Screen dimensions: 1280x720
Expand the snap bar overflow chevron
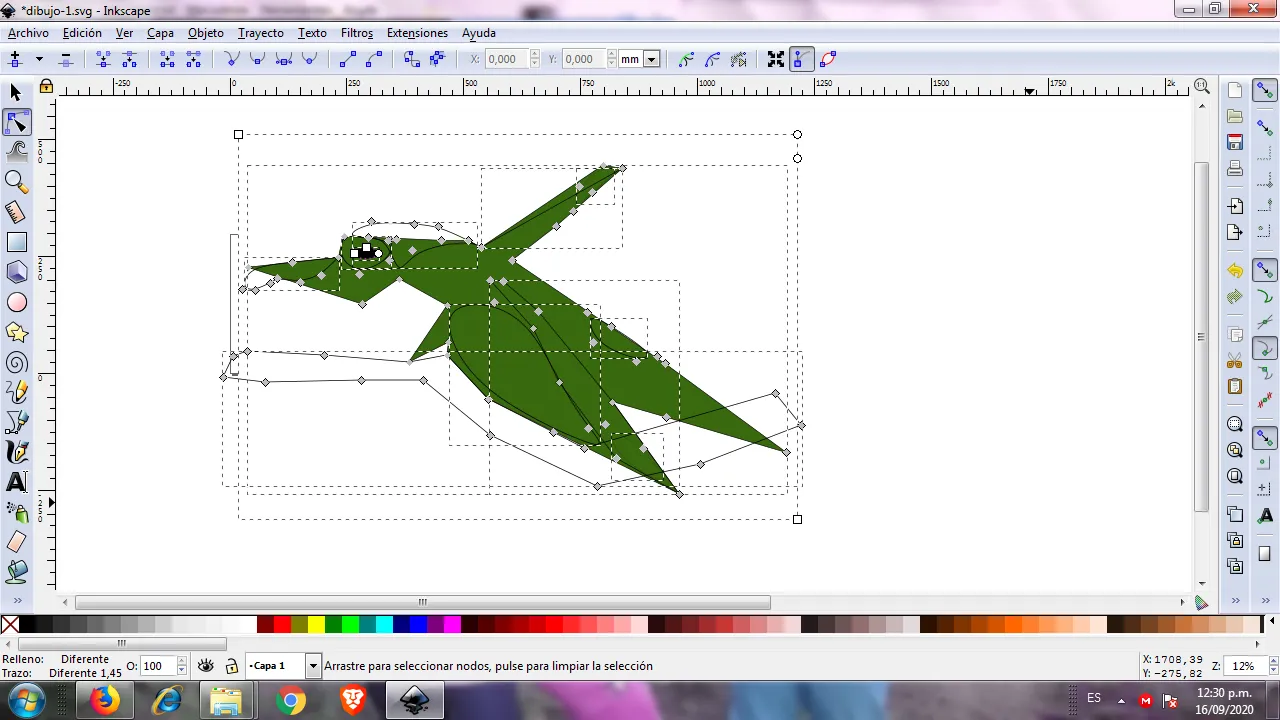1265,600
